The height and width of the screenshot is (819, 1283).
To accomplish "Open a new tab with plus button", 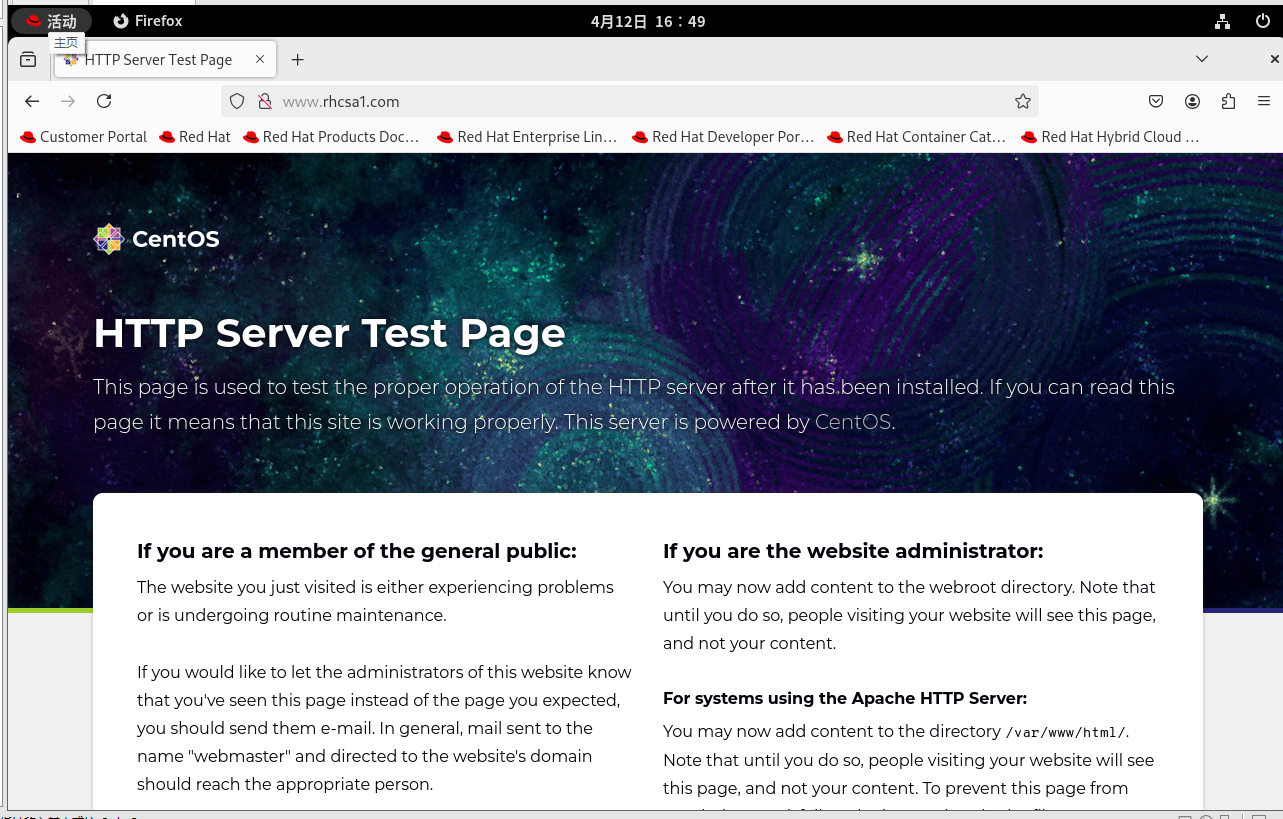I will click(297, 60).
